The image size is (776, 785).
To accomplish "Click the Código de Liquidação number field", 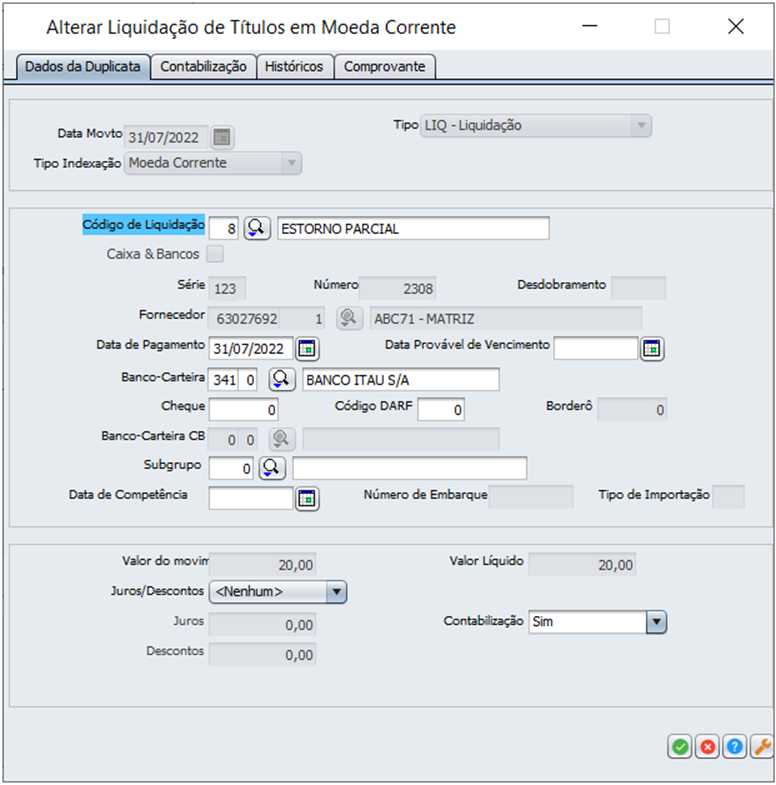I will 223,228.
